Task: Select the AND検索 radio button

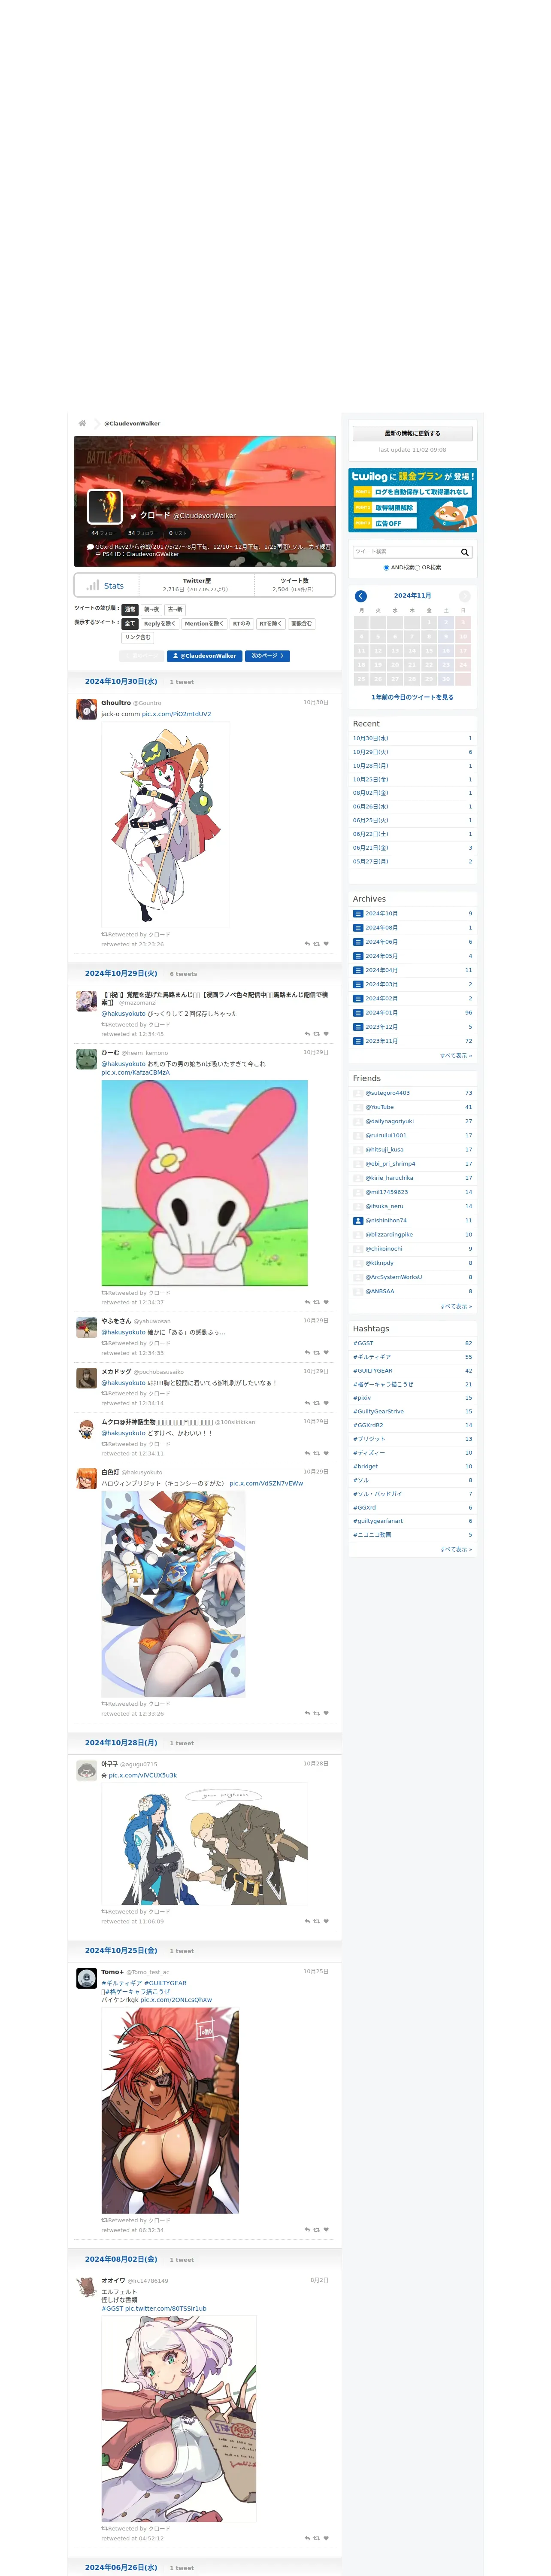Action: (386, 567)
